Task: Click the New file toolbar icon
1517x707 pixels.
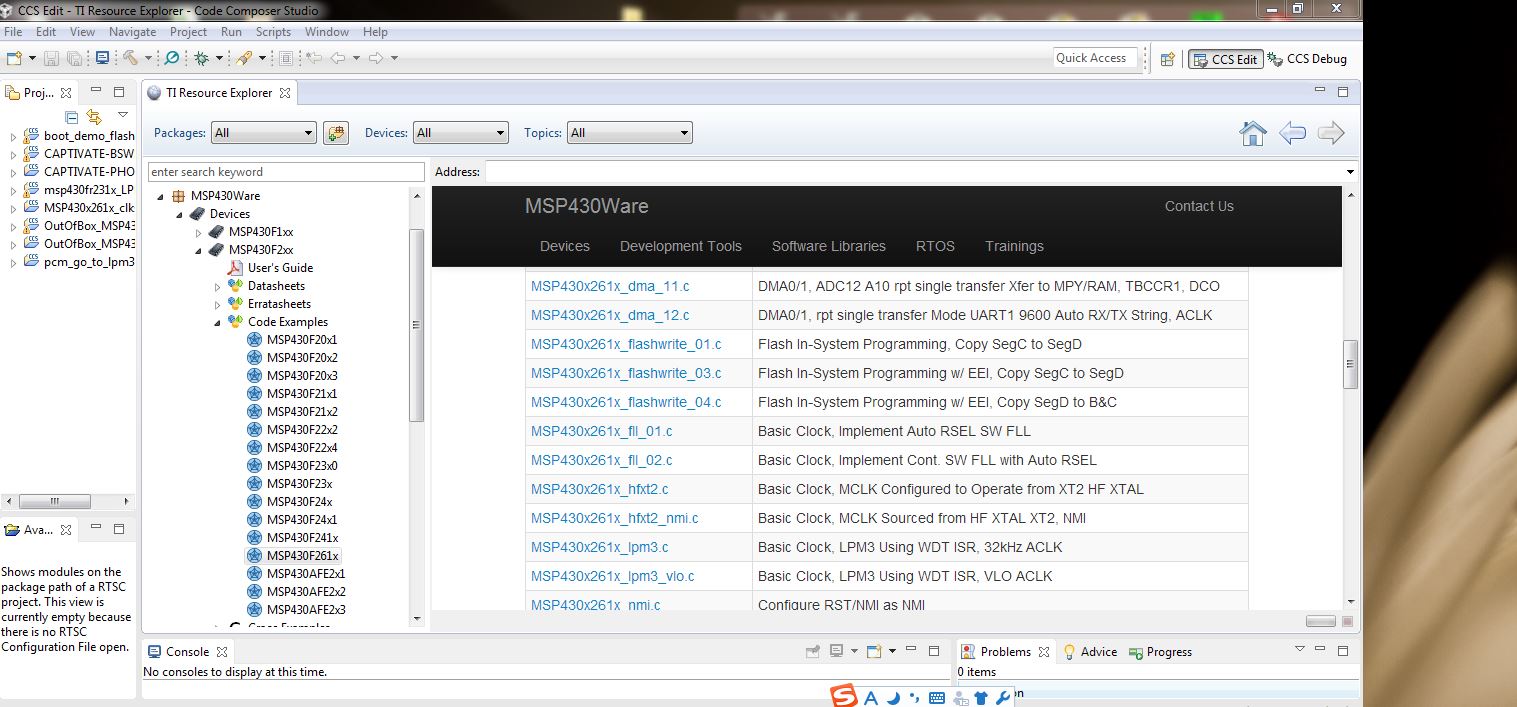Action: pos(14,58)
